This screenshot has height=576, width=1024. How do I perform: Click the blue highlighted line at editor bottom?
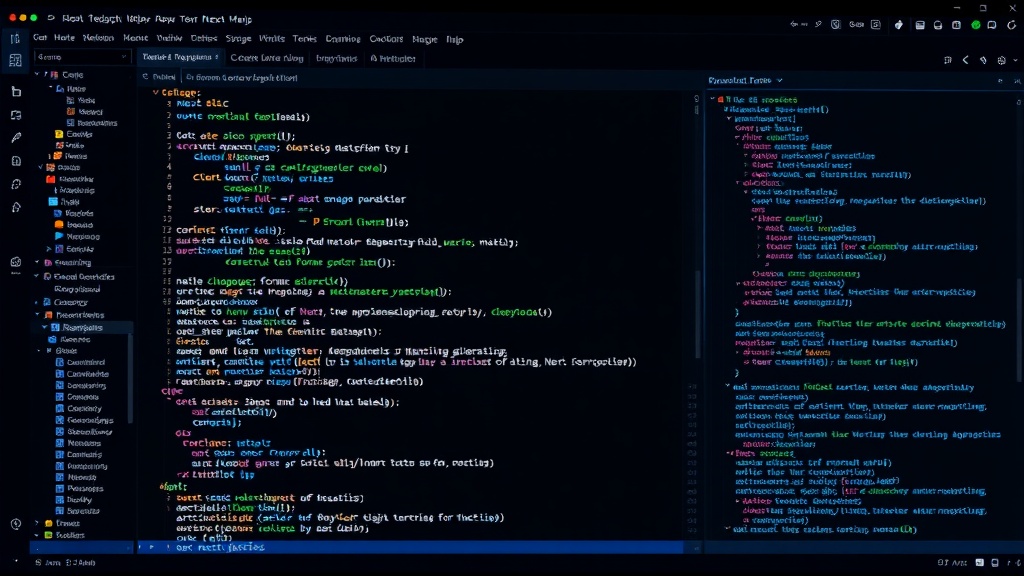[x=410, y=547]
